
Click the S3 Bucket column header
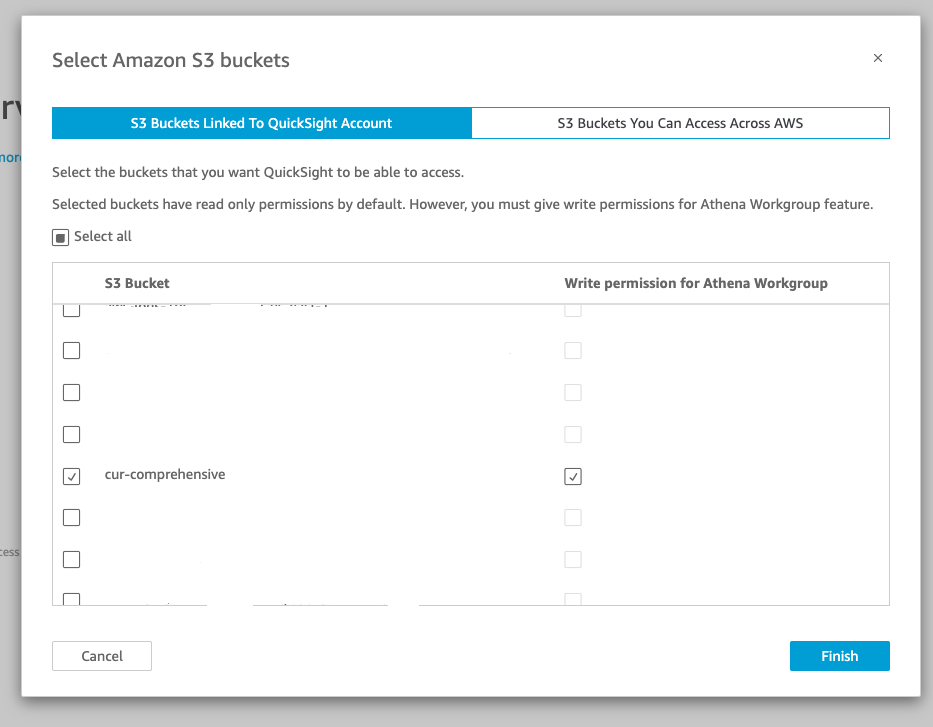(137, 283)
